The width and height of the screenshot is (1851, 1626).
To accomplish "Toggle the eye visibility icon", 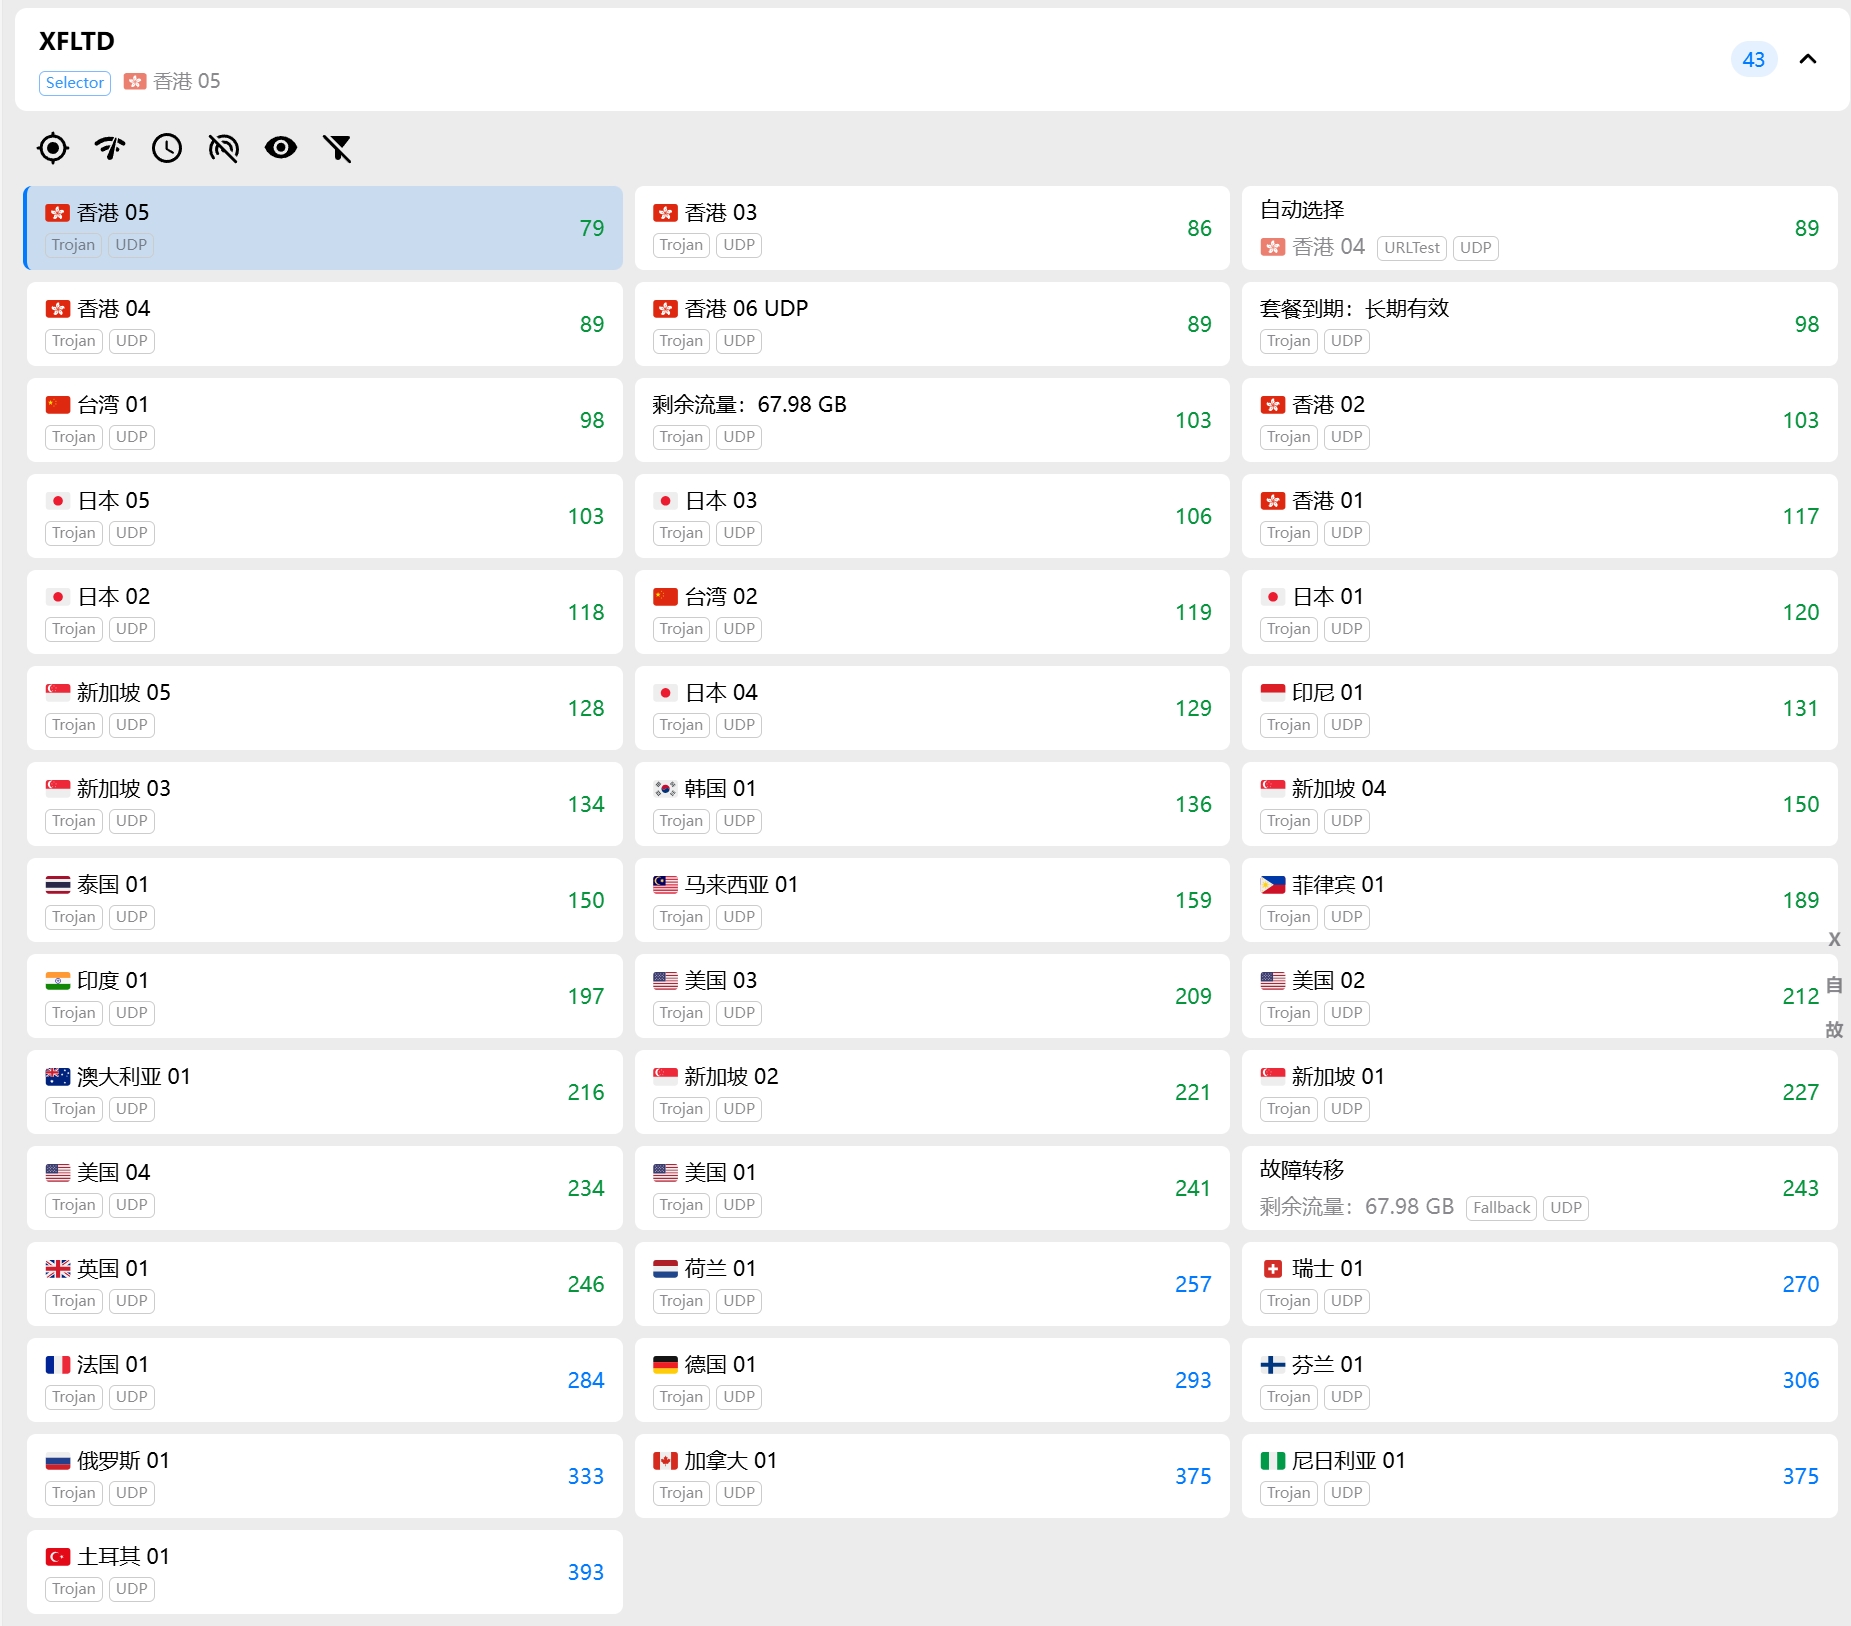I will [281, 149].
